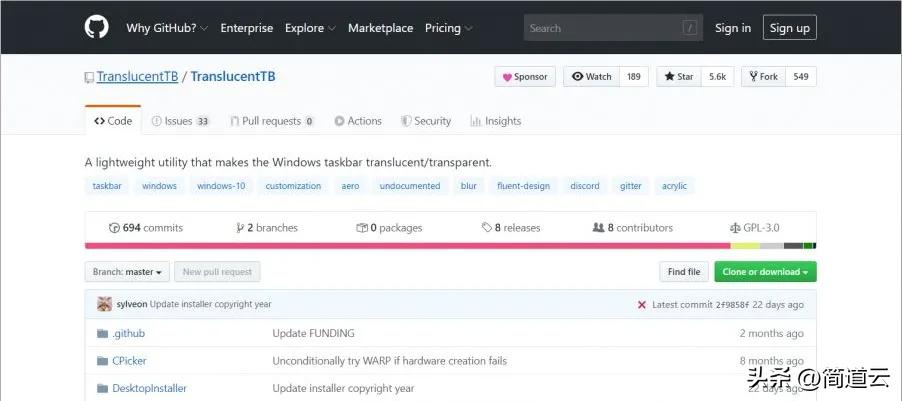Expand the Why GitHub? menu
902x401 pixels.
(166, 28)
